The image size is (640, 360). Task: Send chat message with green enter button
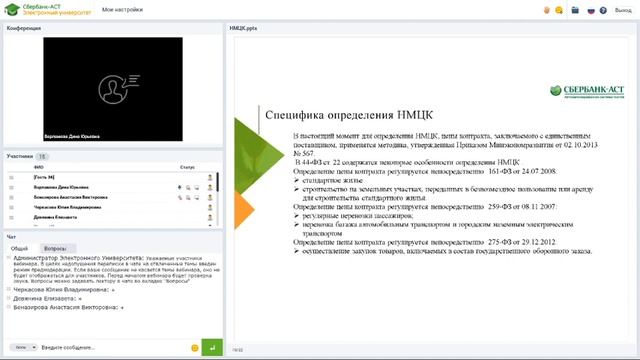point(212,348)
